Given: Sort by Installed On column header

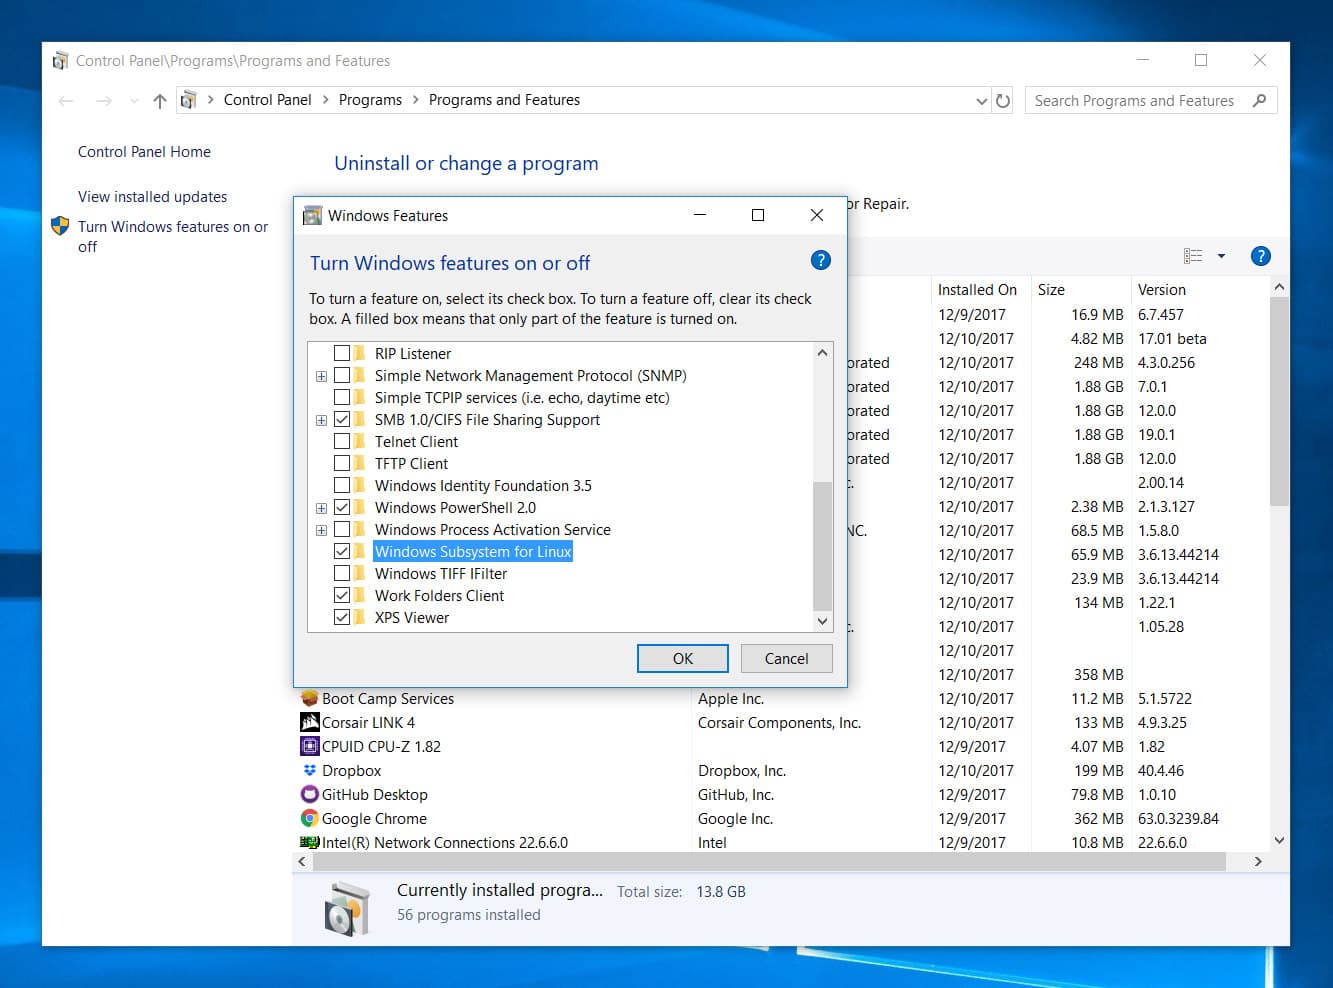Looking at the screenshot, I should tap(980, 289).
